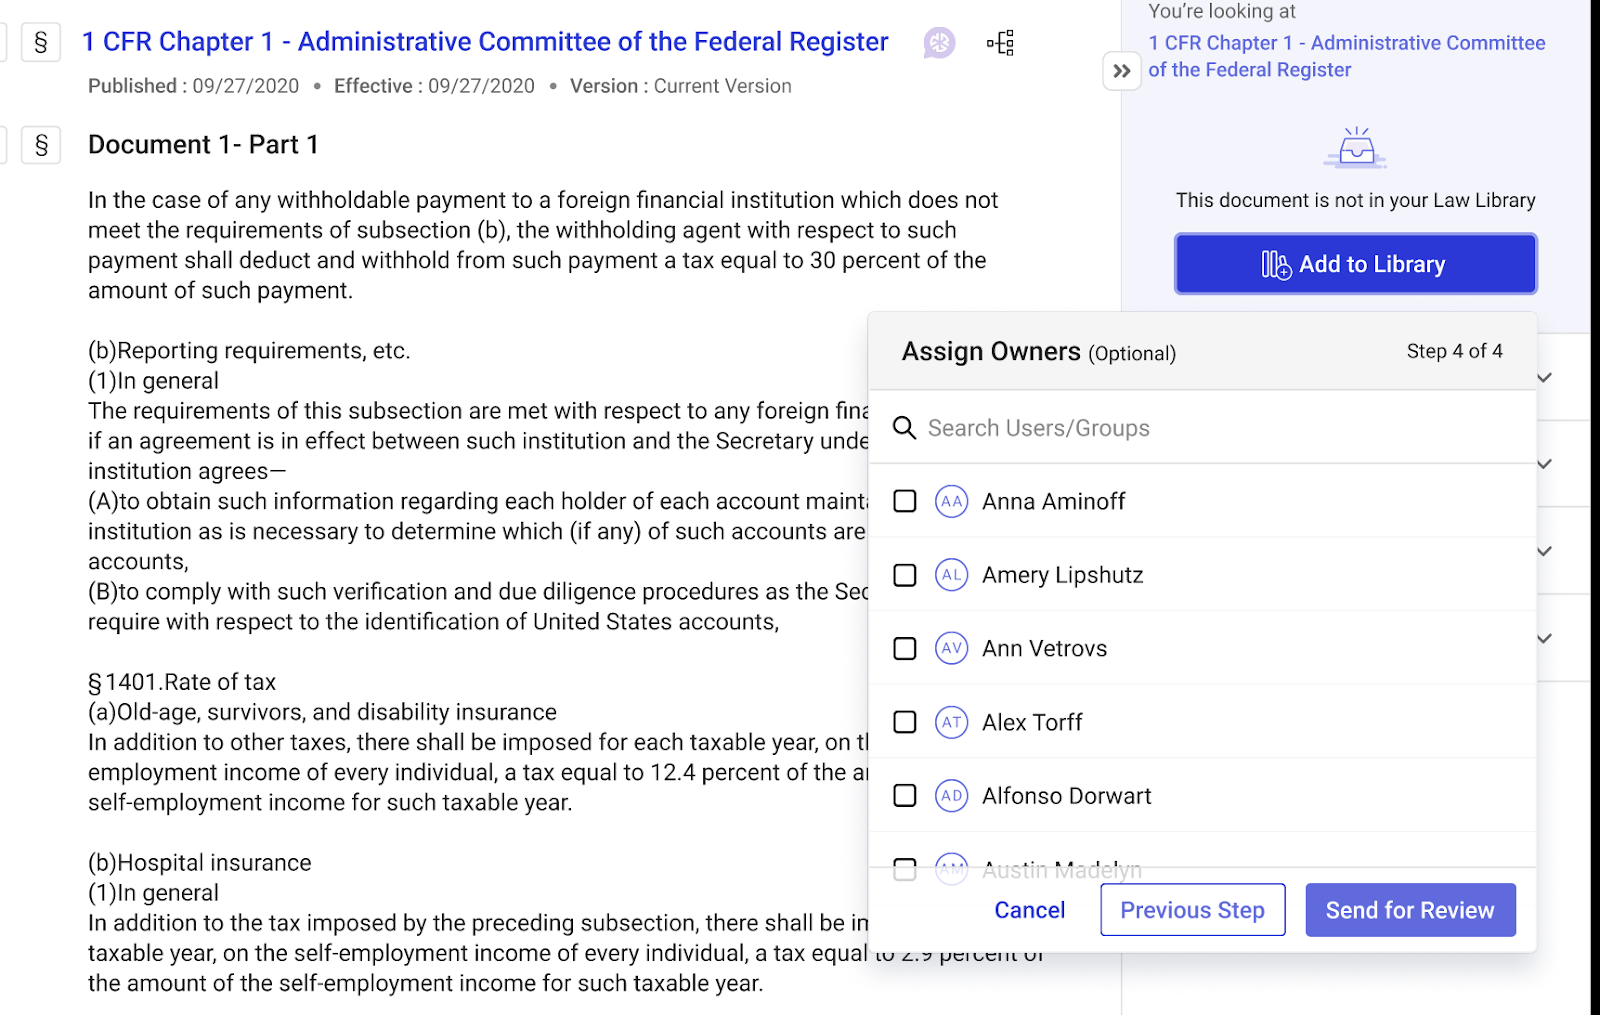Click the section symbol icon beside the chapter title
This screenshot has width=1600, height=1015.
[x=41, y=43]
